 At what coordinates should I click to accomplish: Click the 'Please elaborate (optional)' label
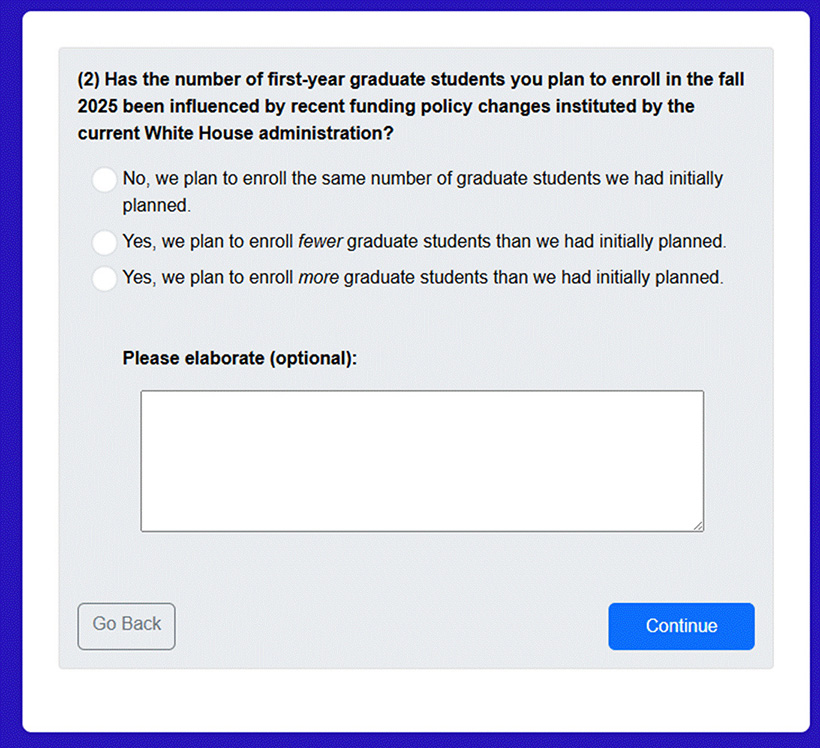pos(239,358)
